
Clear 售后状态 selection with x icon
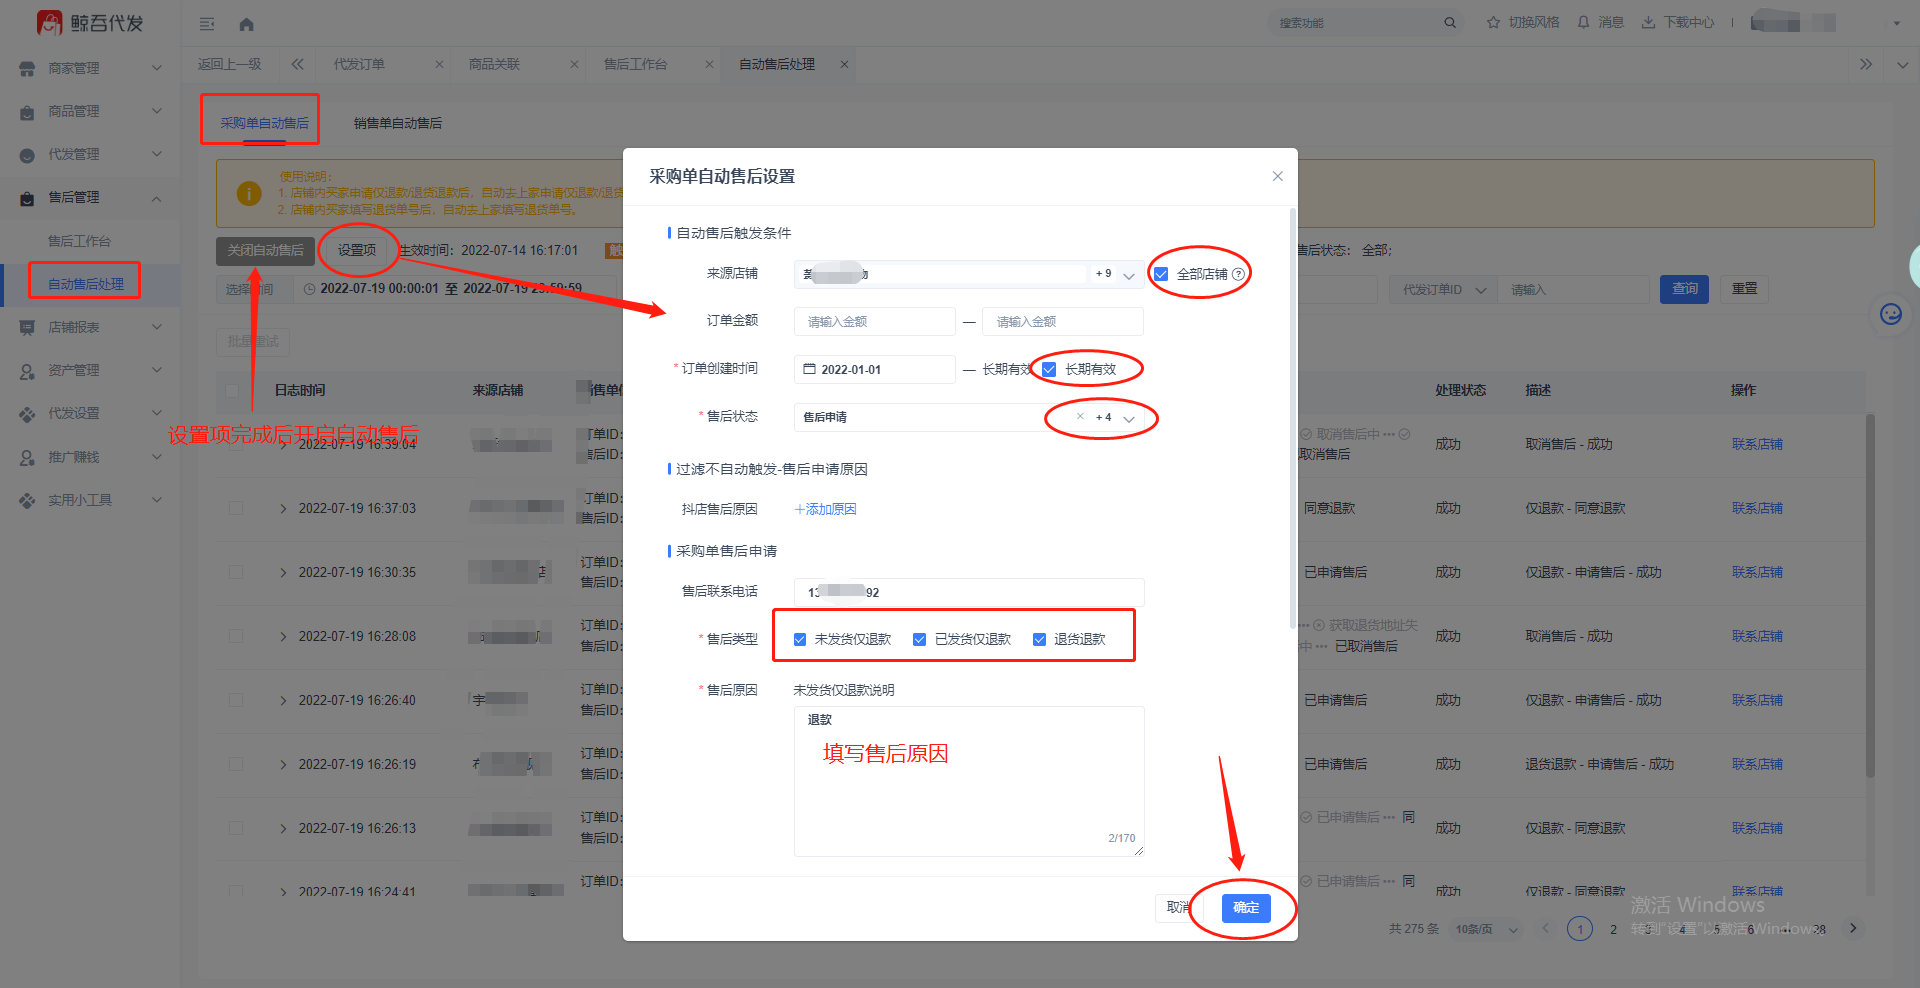coord(1080,416)
